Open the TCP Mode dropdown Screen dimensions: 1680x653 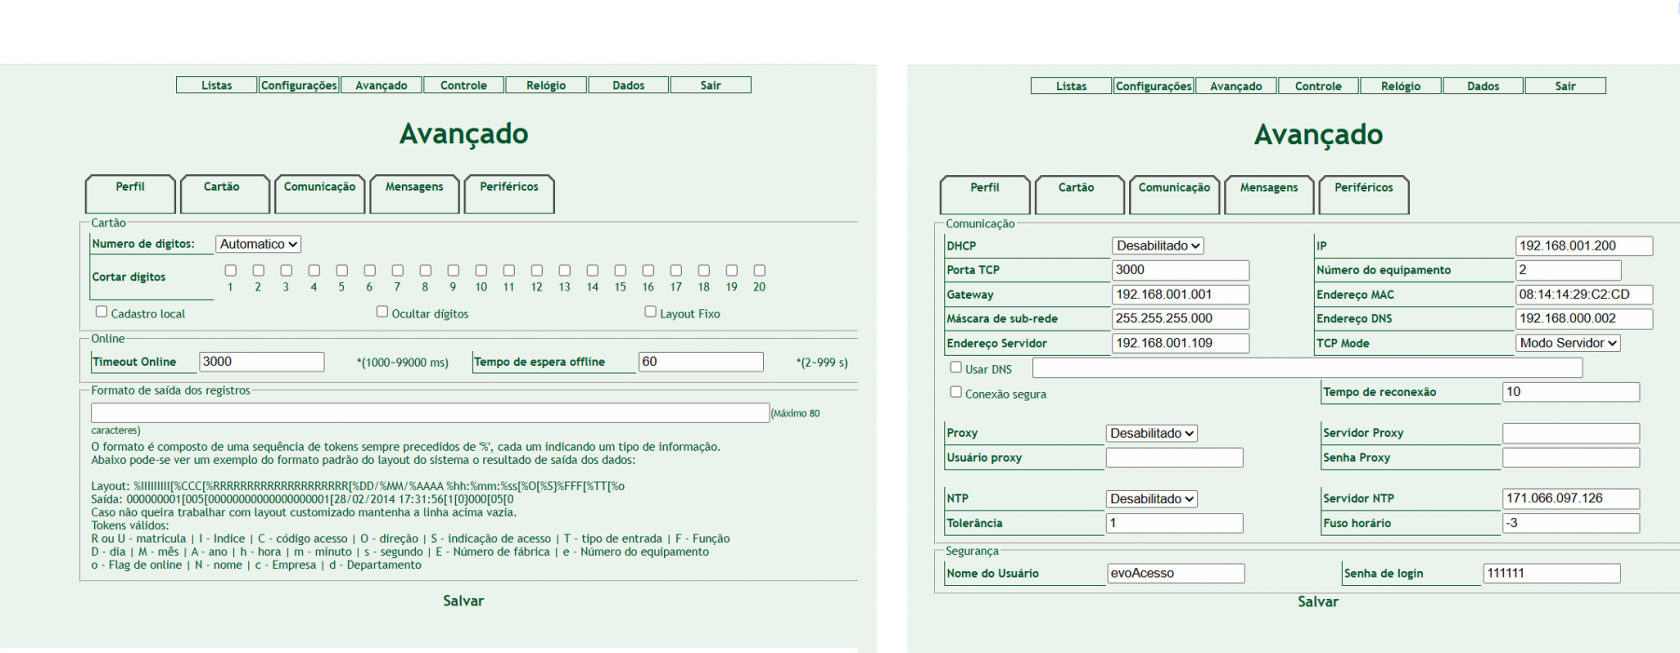point(1568,343)
